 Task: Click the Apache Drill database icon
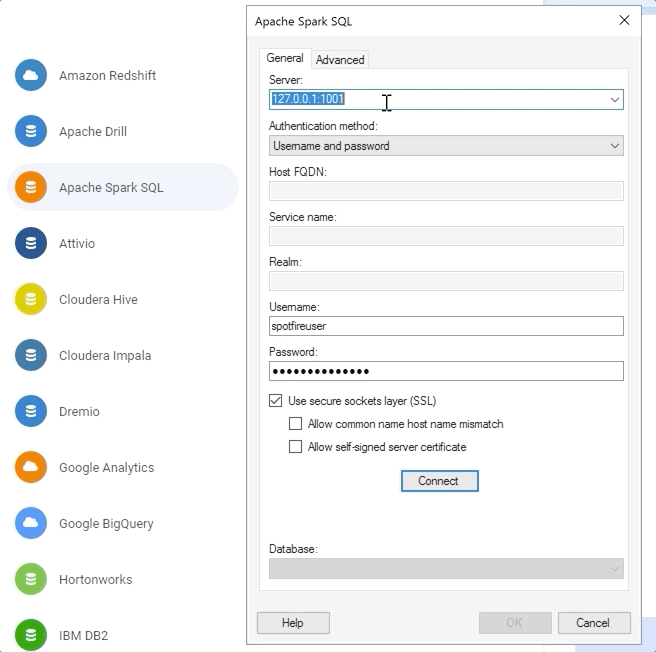pos(31,131)
